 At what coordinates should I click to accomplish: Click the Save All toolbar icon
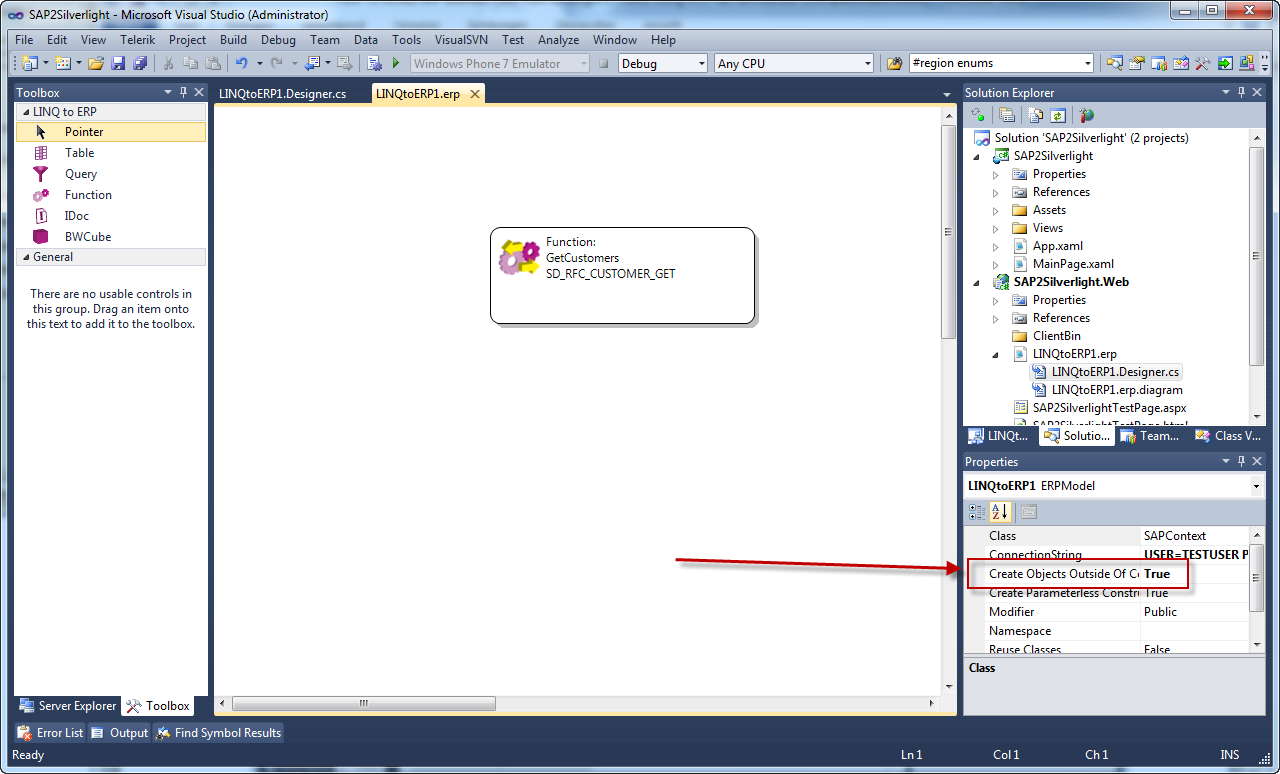point(140,63)
